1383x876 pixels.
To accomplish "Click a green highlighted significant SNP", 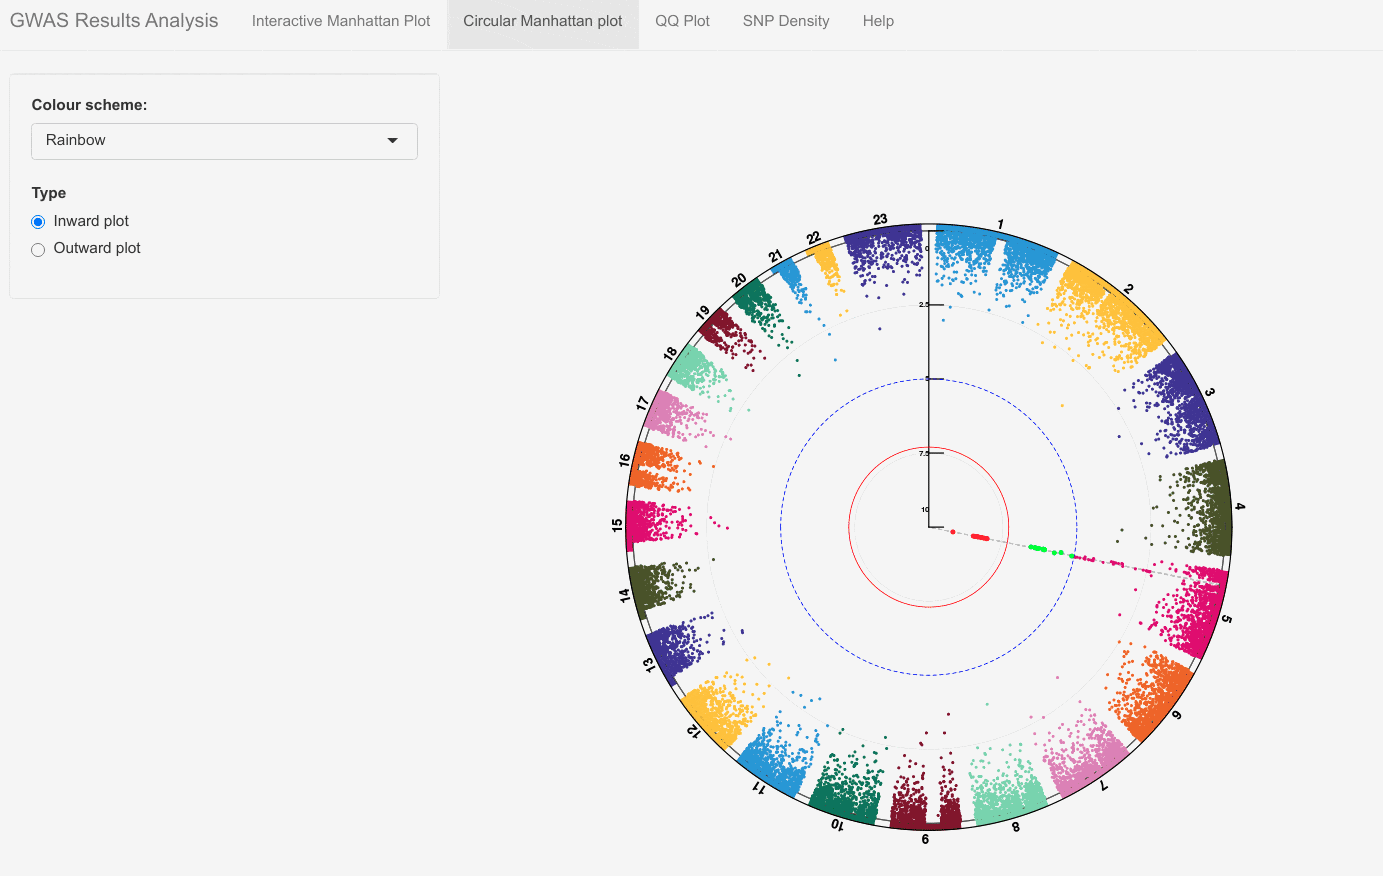I will tap(1040, 548).
